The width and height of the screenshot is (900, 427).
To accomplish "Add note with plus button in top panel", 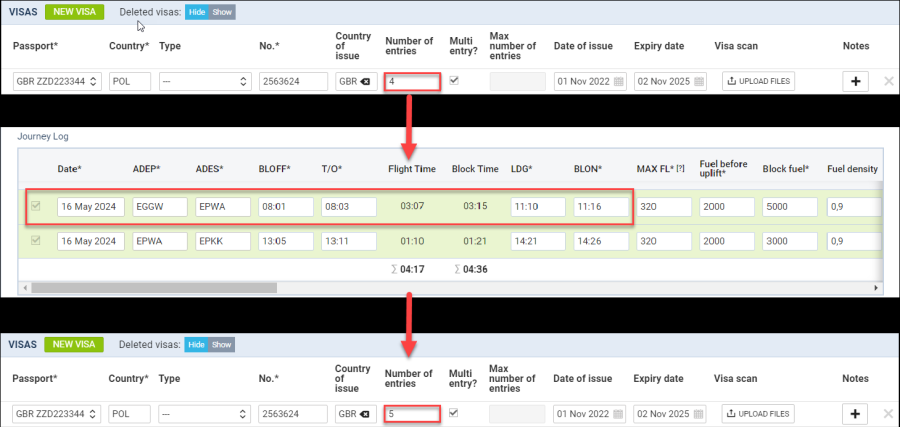I will click(855, 81).
